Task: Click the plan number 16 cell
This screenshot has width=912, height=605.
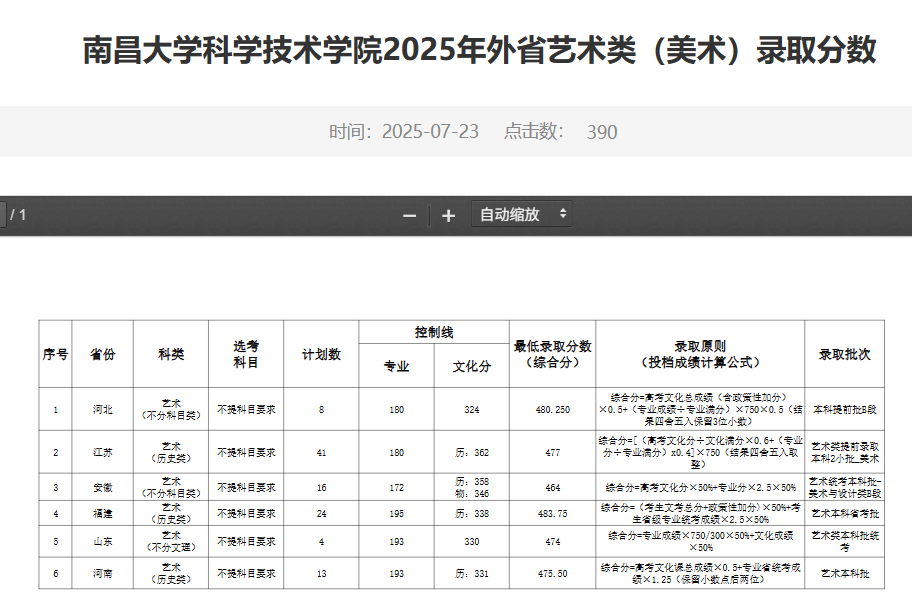Action: pyautogui.click(x=321, y=487)
